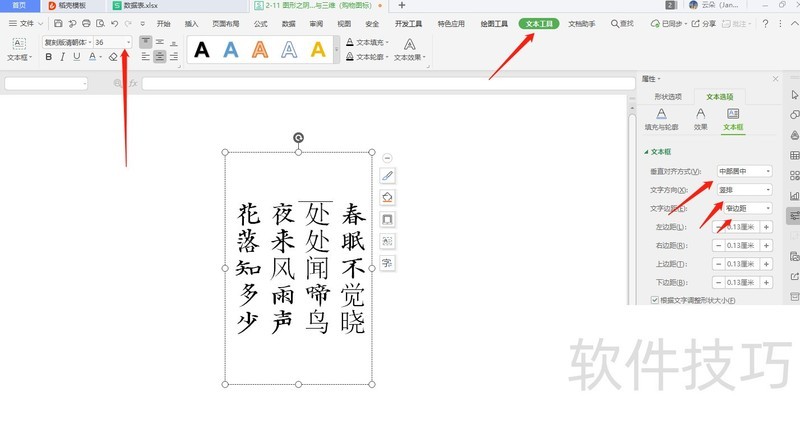Click the formula bar input field
The image size is (800, 424).
coord(388,83)
